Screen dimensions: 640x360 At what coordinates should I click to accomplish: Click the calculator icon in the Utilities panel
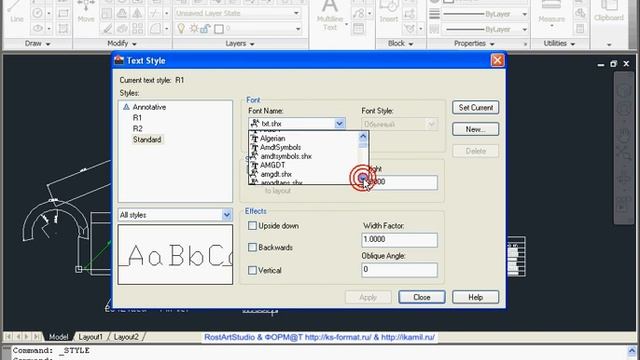pyautogui.click(x=580, y=29)
